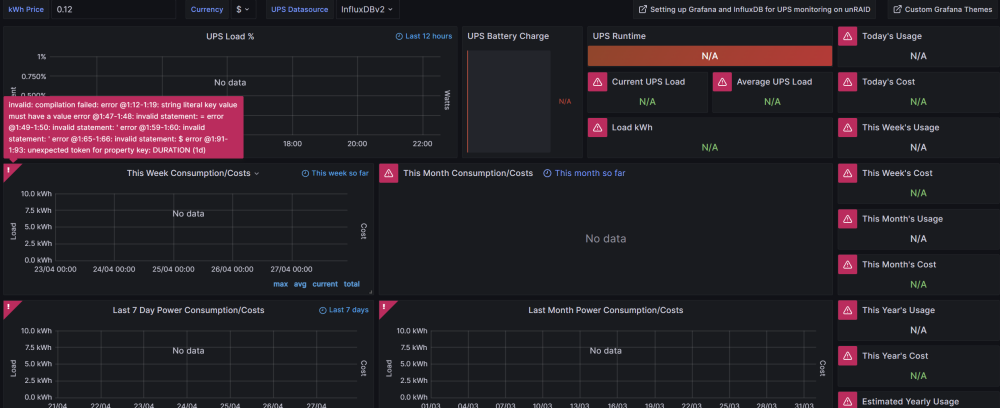Click the Last Month Power Consumption/Costs title
This screenshot has width=1000, height=408.
[606, 310]
